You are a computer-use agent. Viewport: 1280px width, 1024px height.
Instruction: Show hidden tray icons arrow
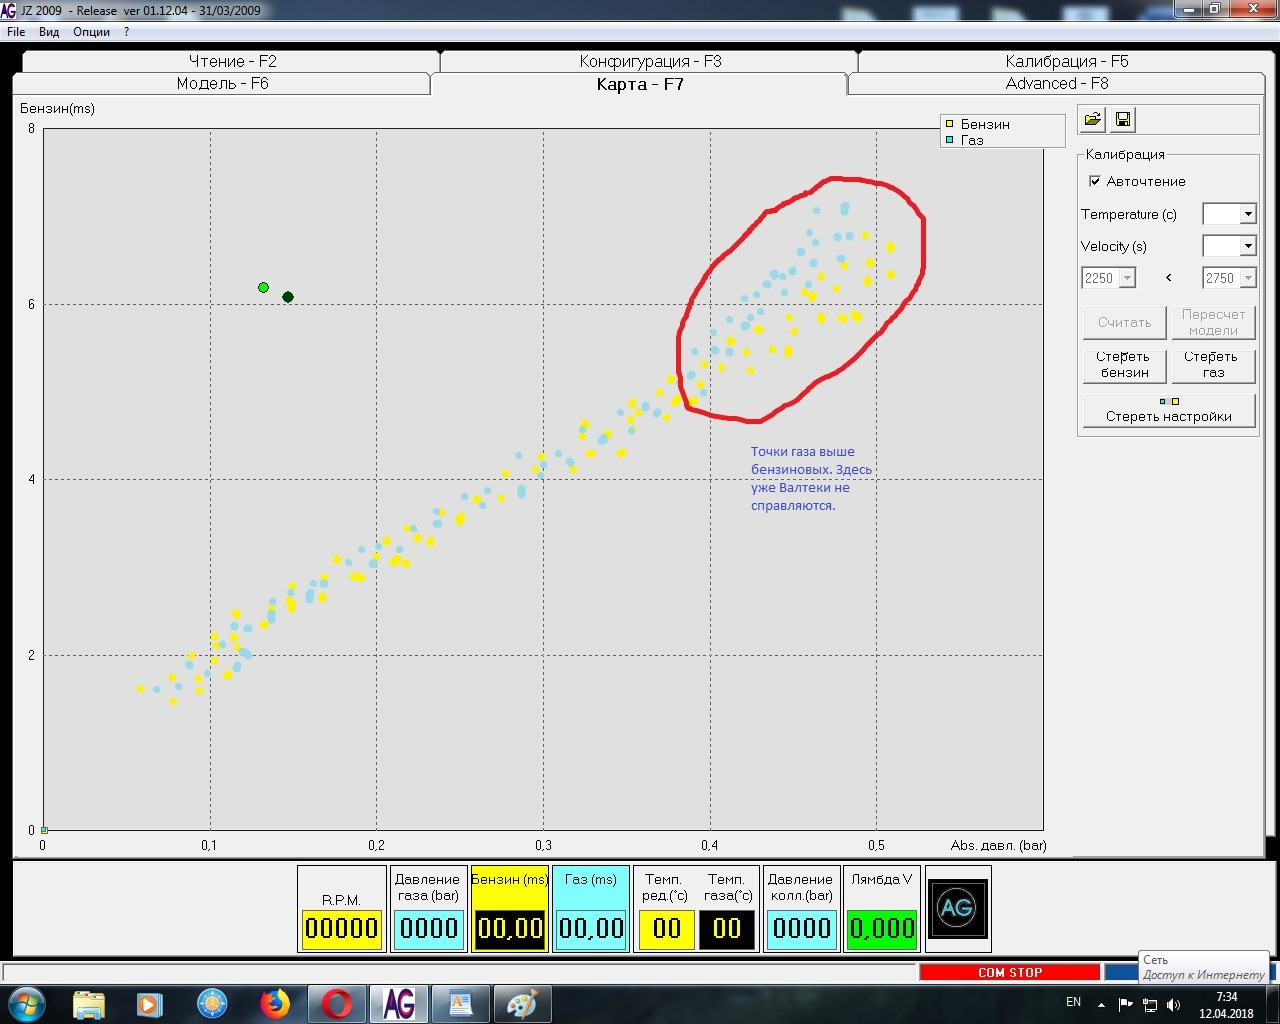coord(1102,1004)
